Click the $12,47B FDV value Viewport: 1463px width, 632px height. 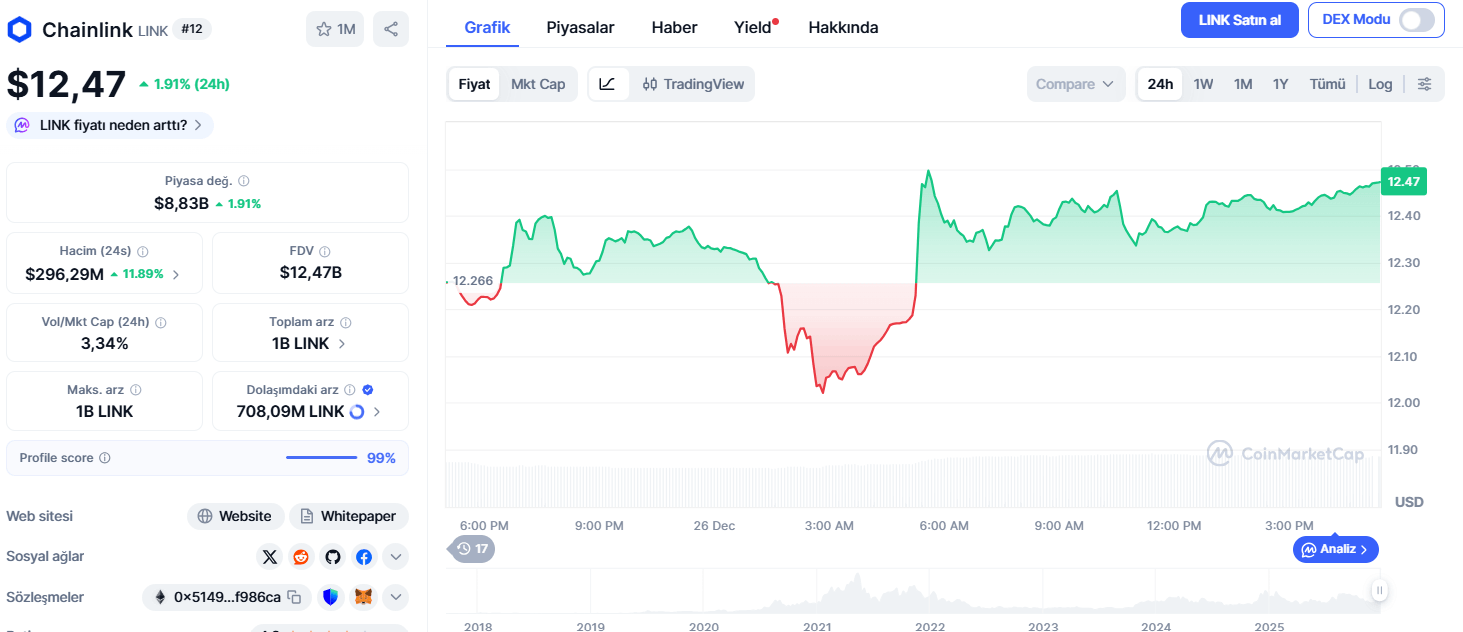pos(310,272)
